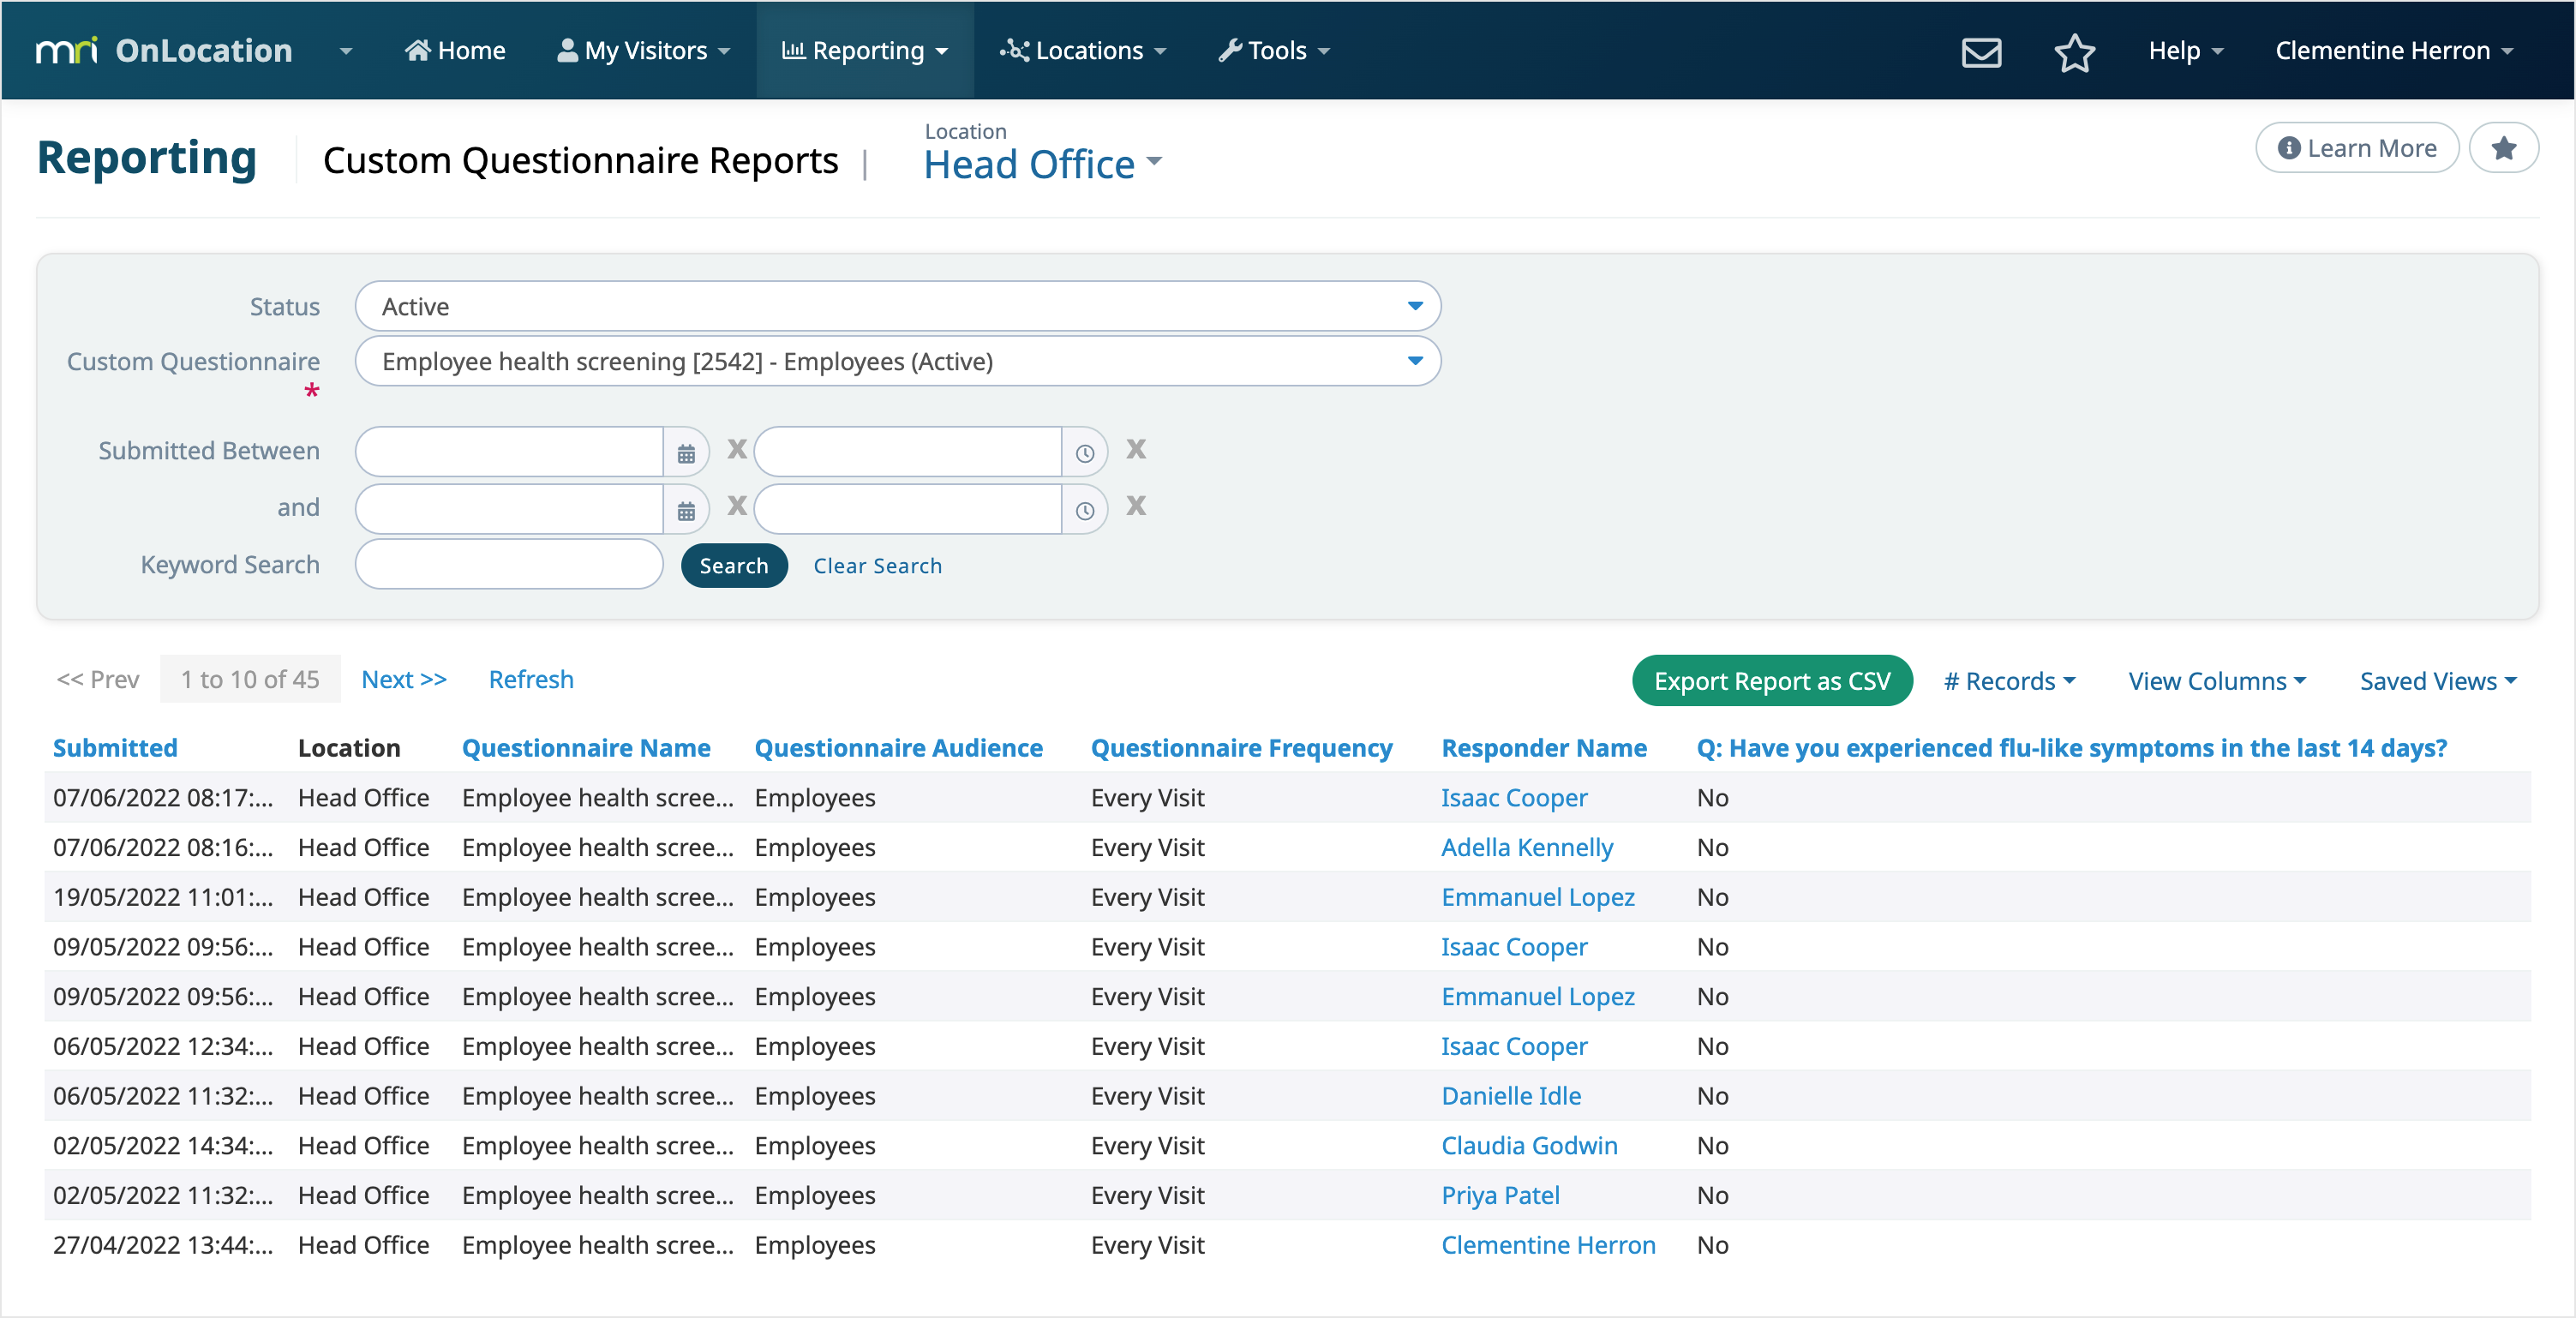
Task: Open the Status dropdown
Action: pos(897,306)
